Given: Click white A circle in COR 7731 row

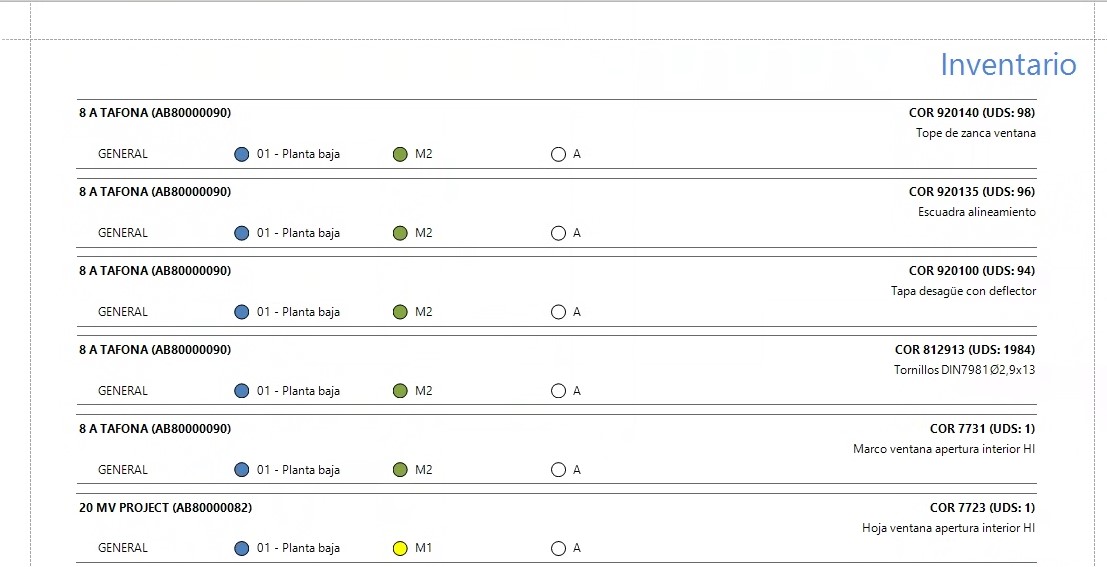Looking at the screenshot, I should coord(558,470).
